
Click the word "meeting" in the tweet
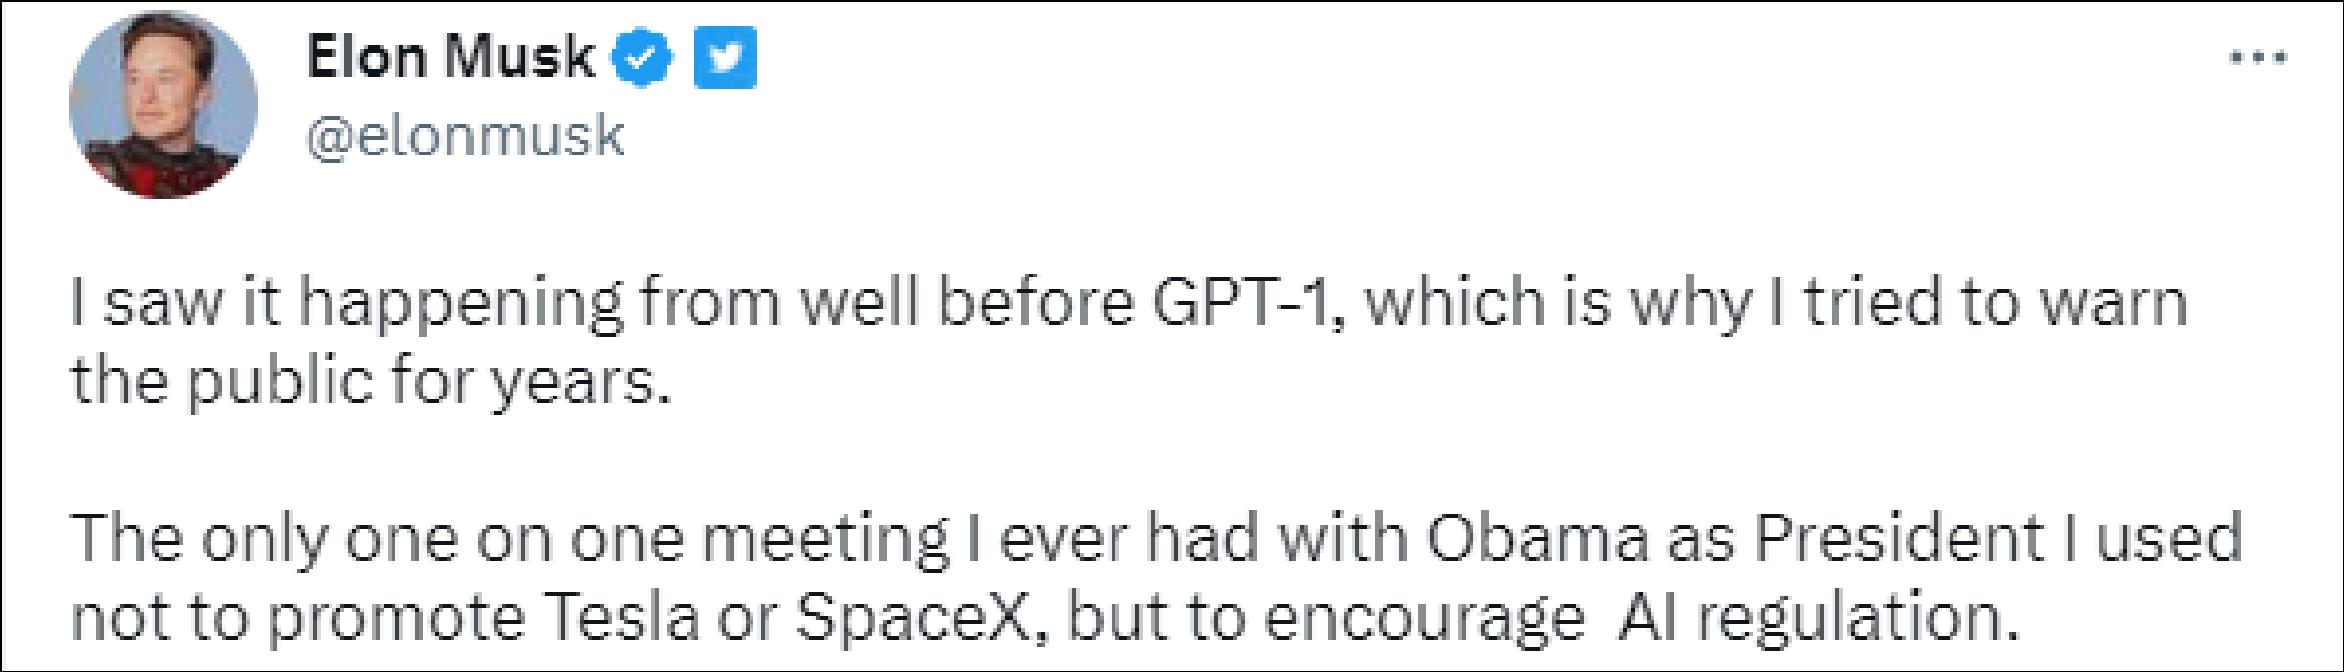coord(832,540)
